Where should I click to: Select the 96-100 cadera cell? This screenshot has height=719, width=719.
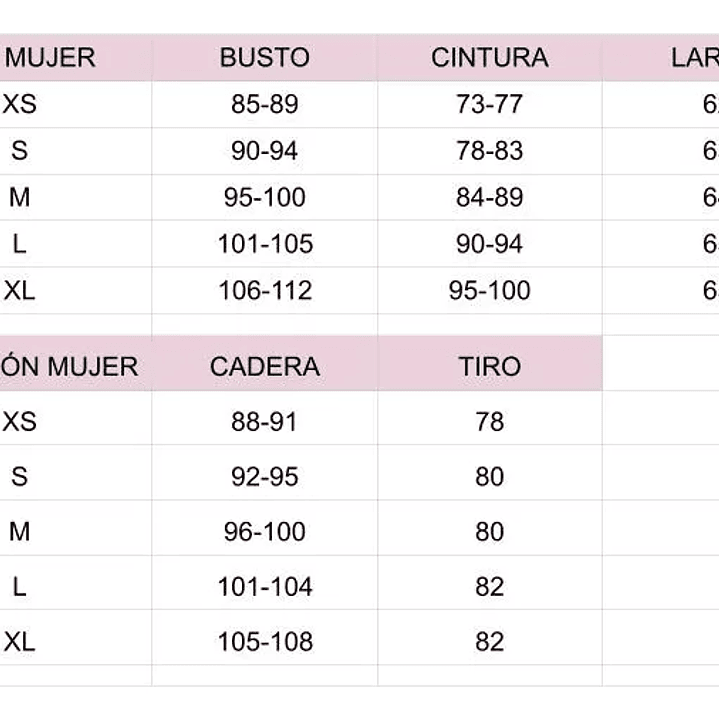264,531
